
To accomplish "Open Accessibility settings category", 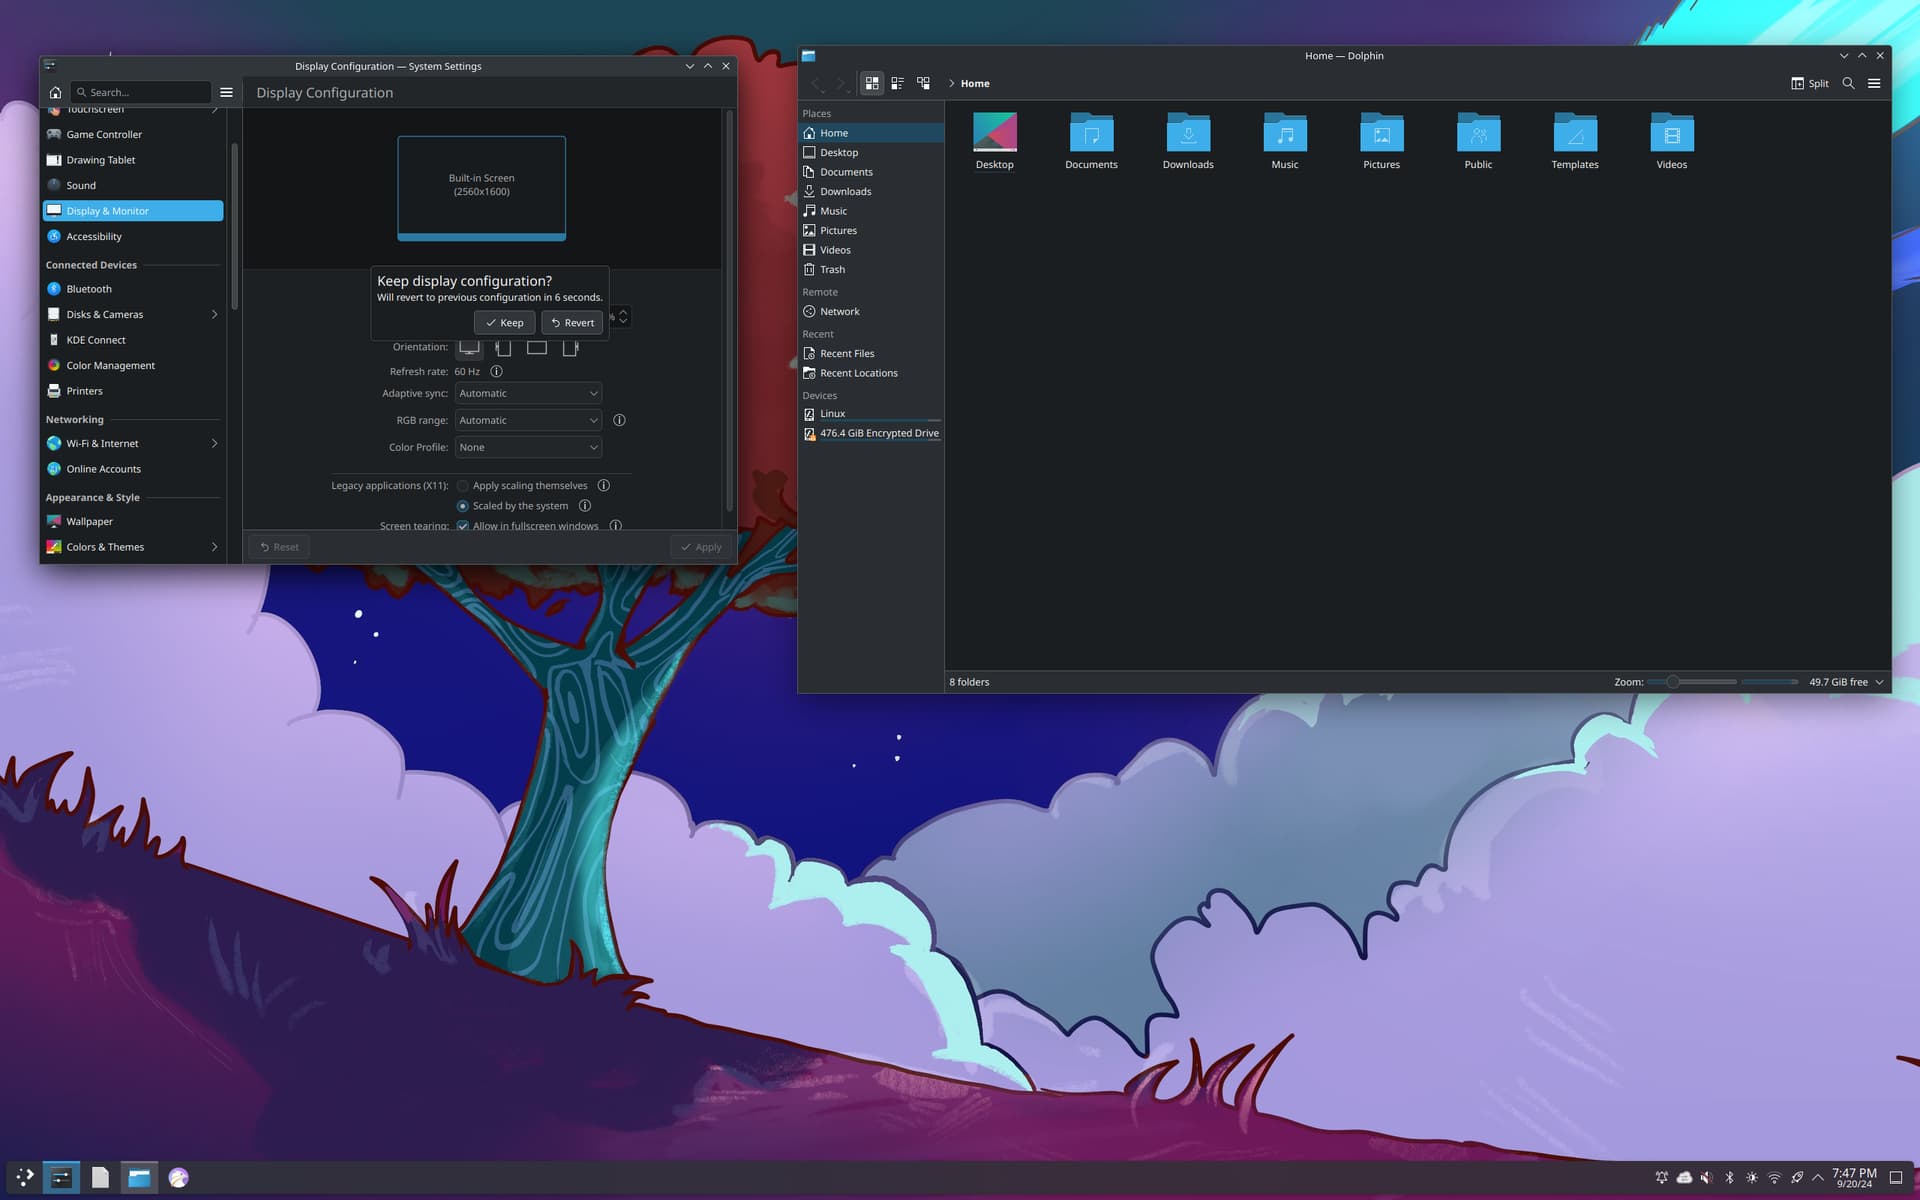I will 133,236.
